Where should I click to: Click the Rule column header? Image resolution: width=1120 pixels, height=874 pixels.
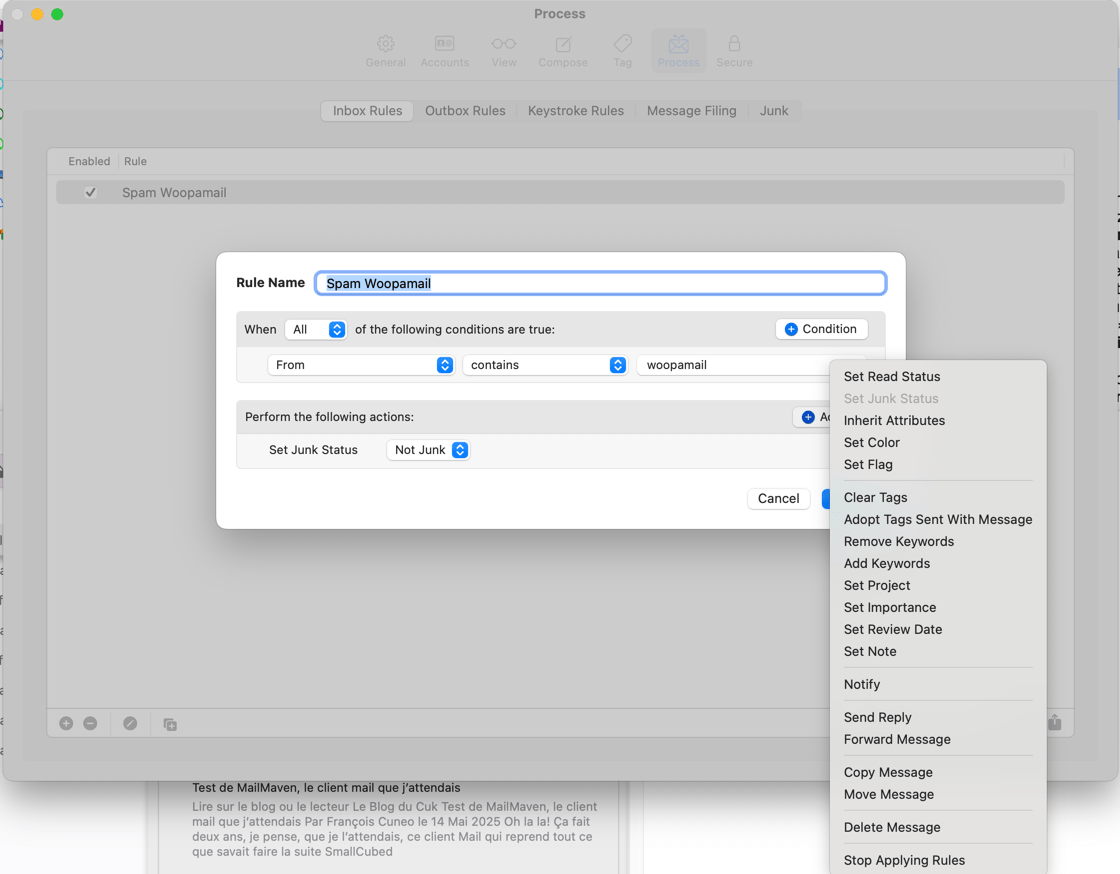point(135,161)
